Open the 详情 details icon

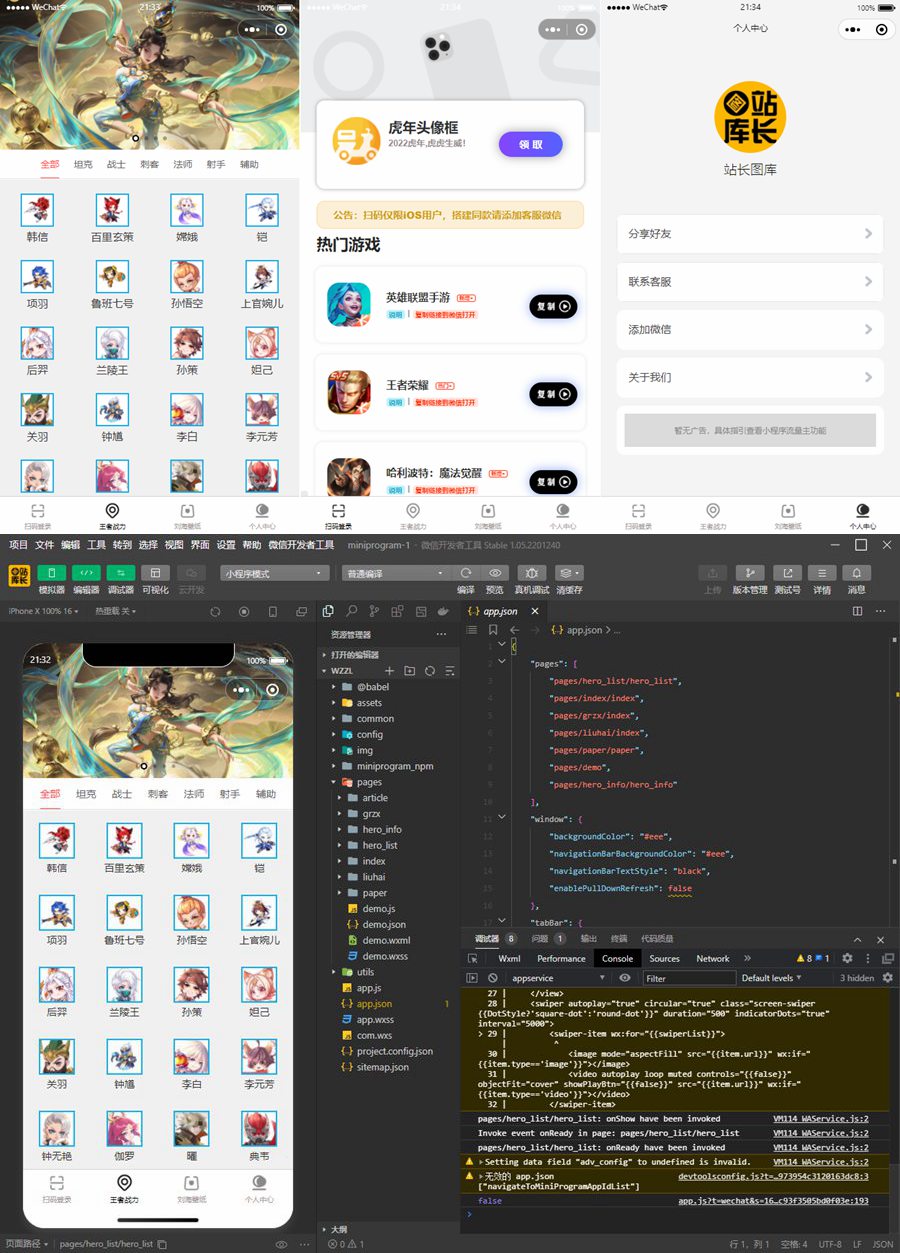[821, 573]
